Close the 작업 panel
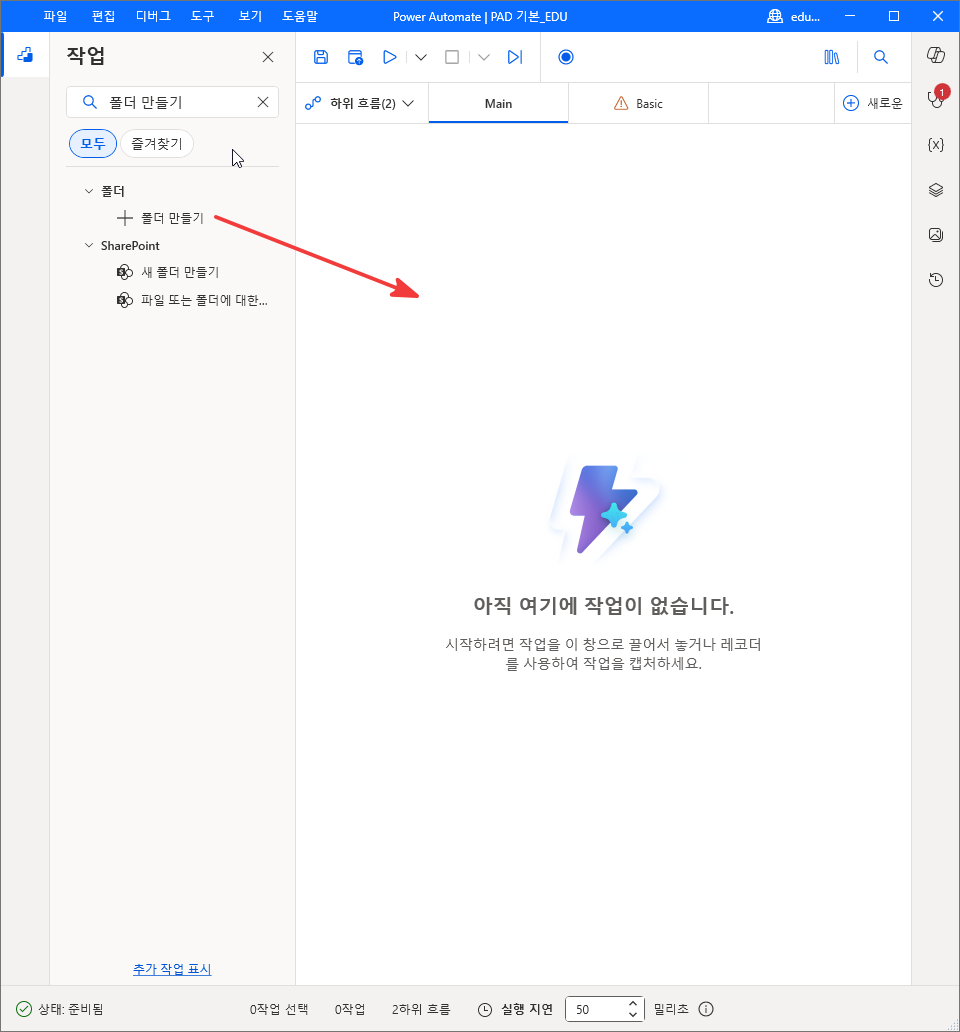 pos(268,57)
